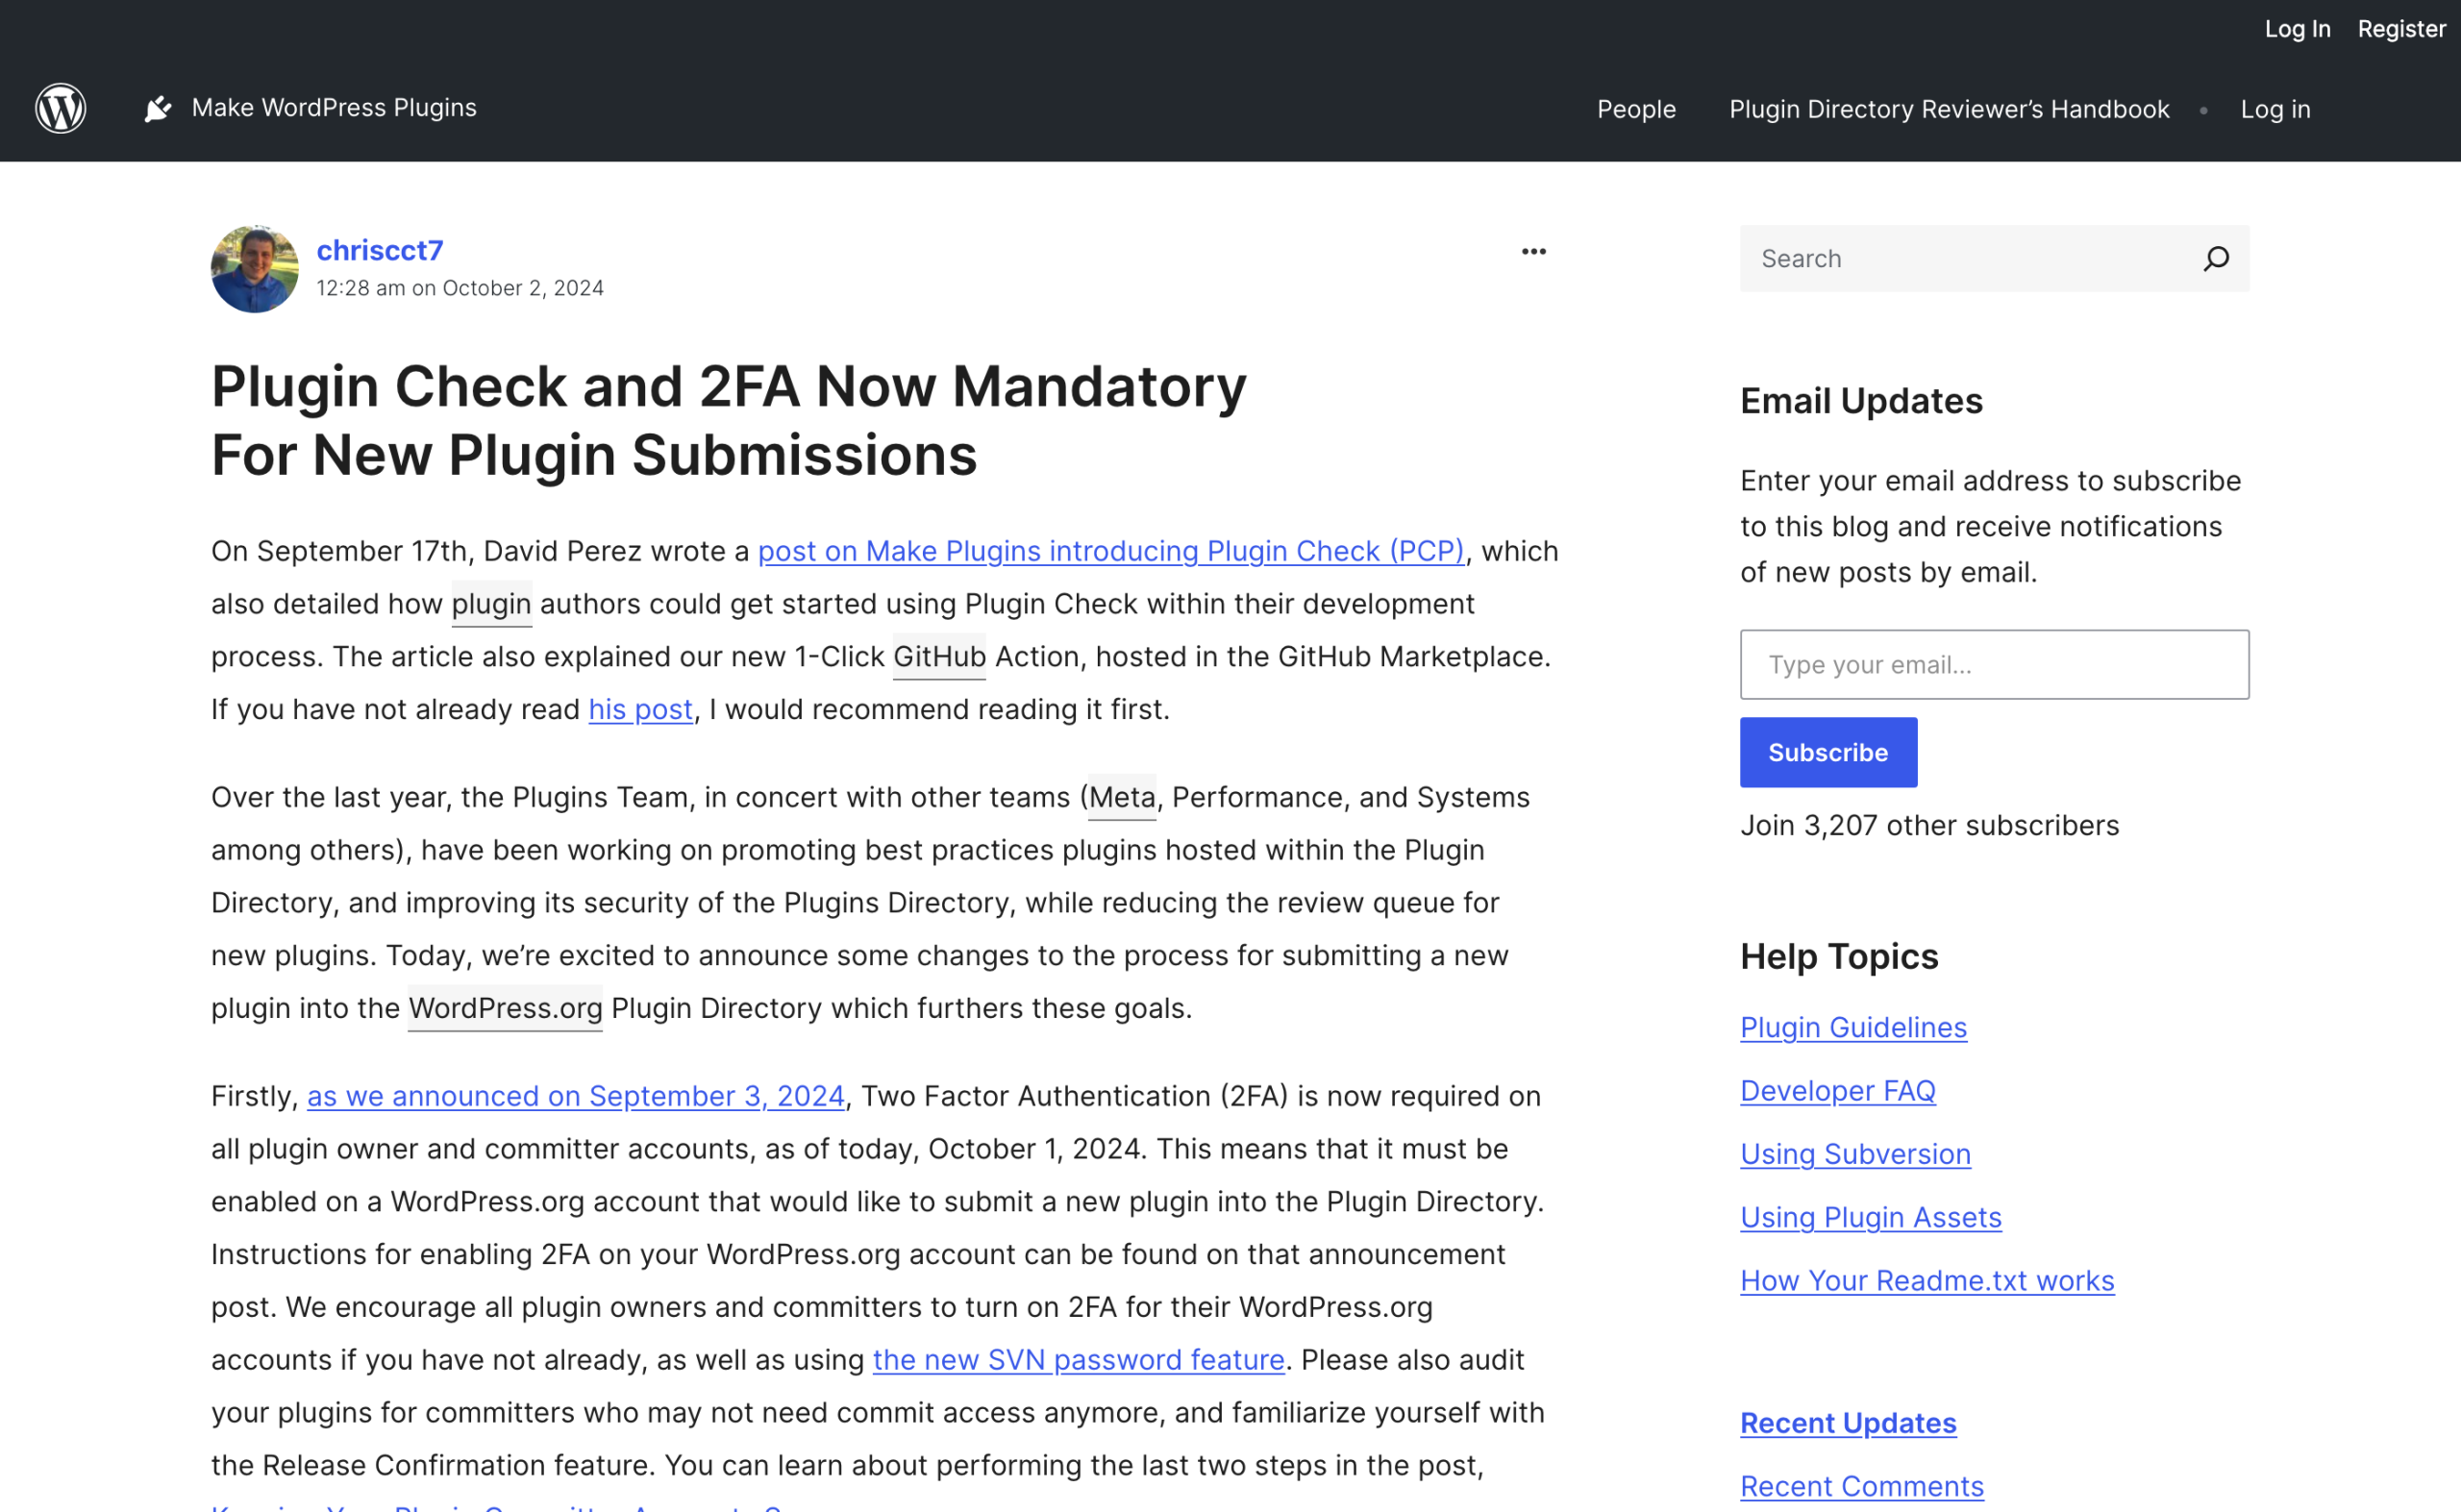Open the Recent Updates link
This screenshot has height=1512, width=2461.
(1848, 1423)
